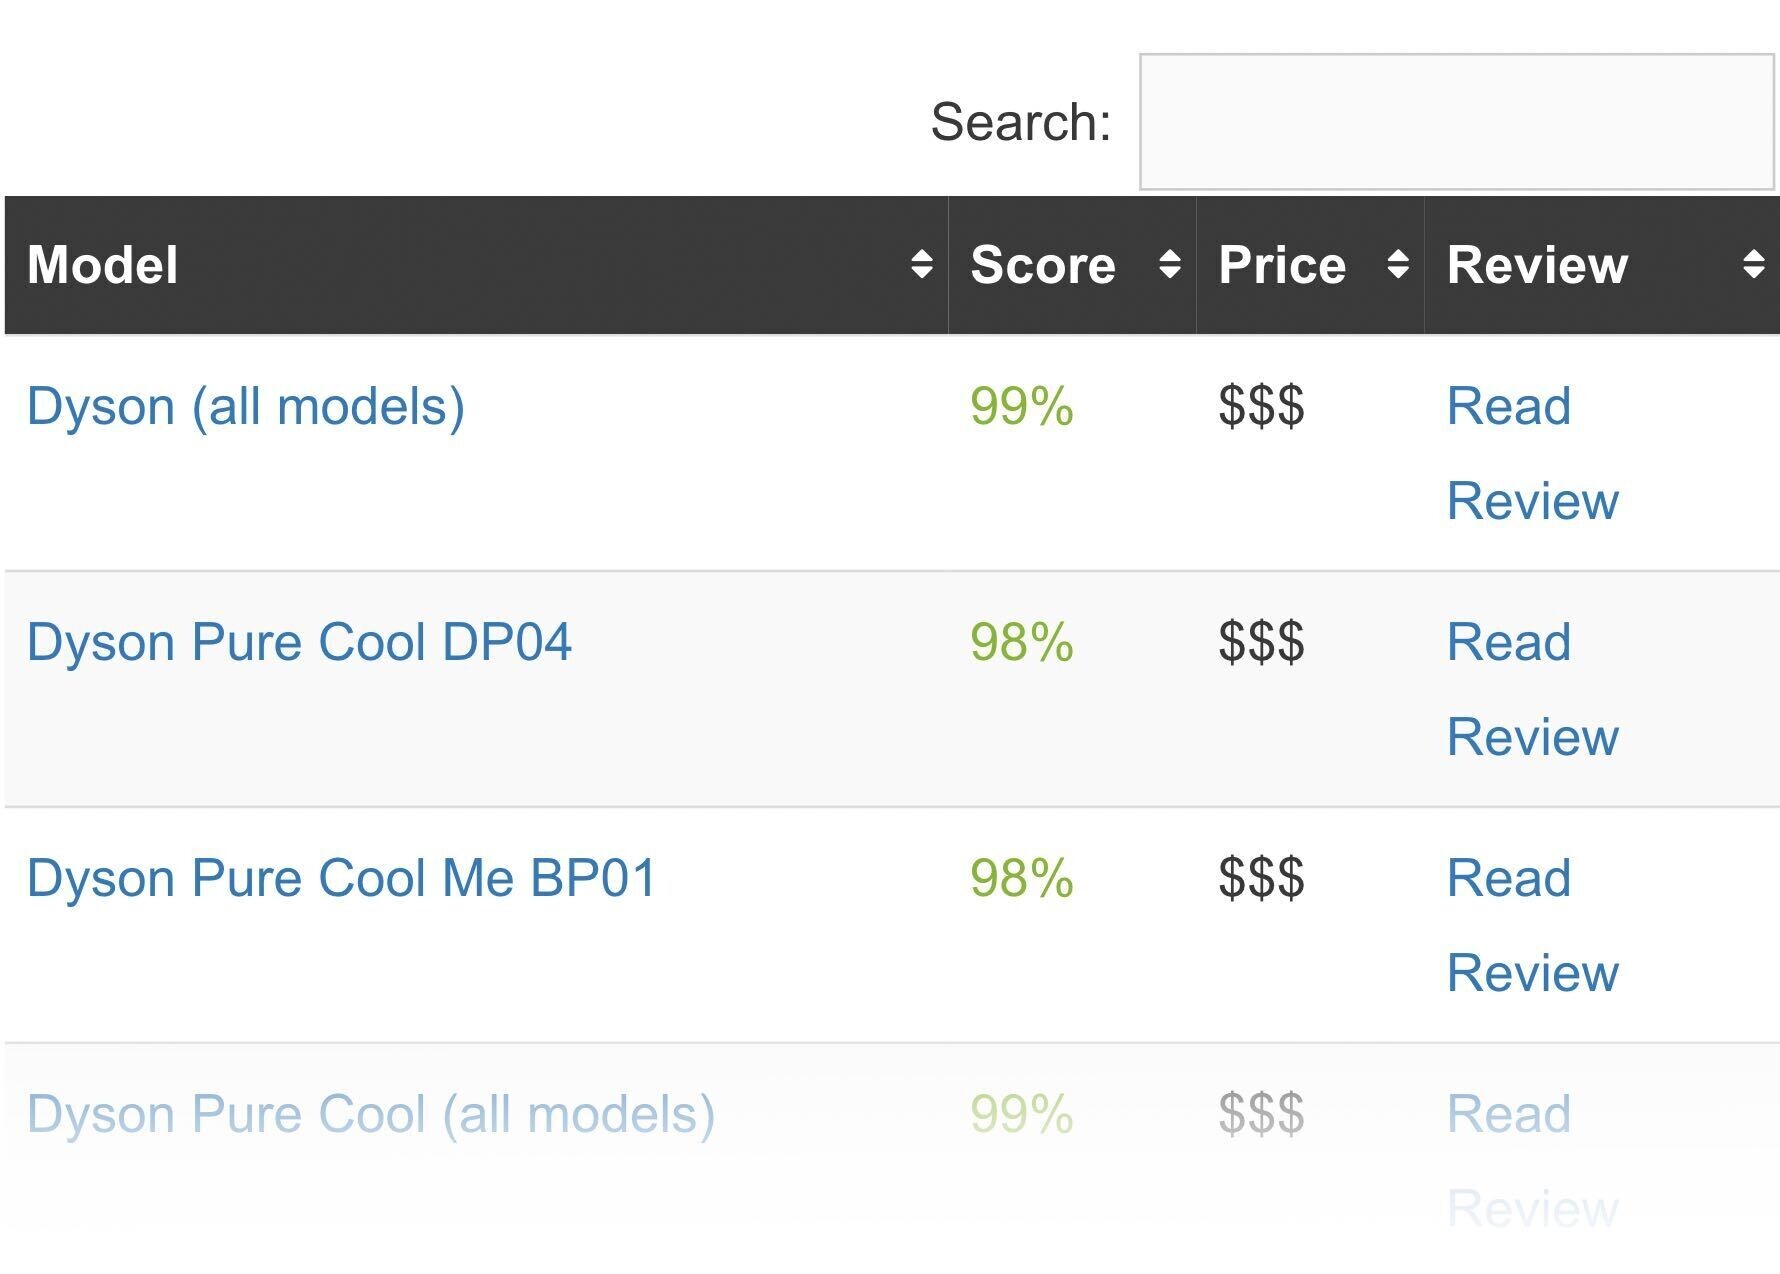Focus the Search input field

click(1457, 122)
